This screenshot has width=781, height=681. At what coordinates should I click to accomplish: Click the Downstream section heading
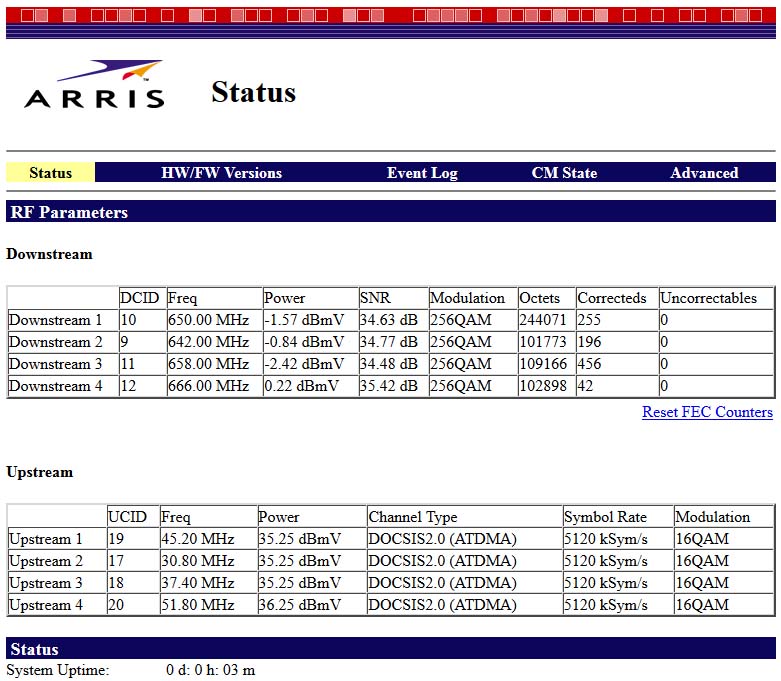coord(49,254)
